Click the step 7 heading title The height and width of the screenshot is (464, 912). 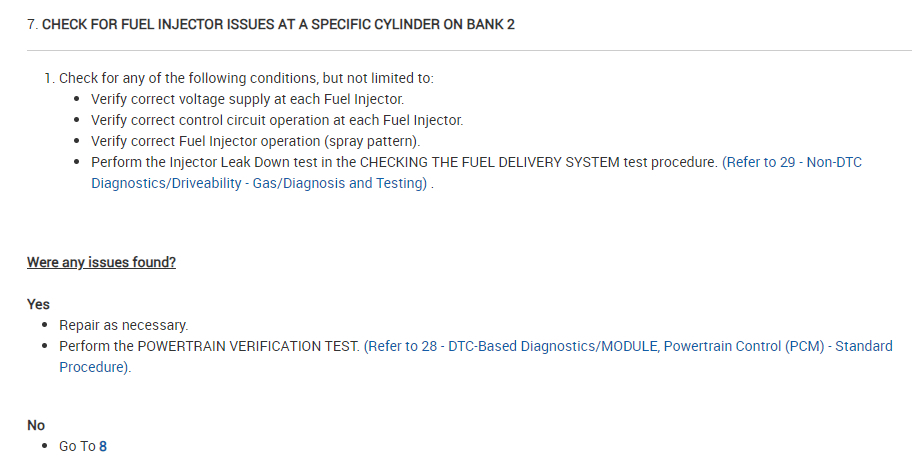270,24
